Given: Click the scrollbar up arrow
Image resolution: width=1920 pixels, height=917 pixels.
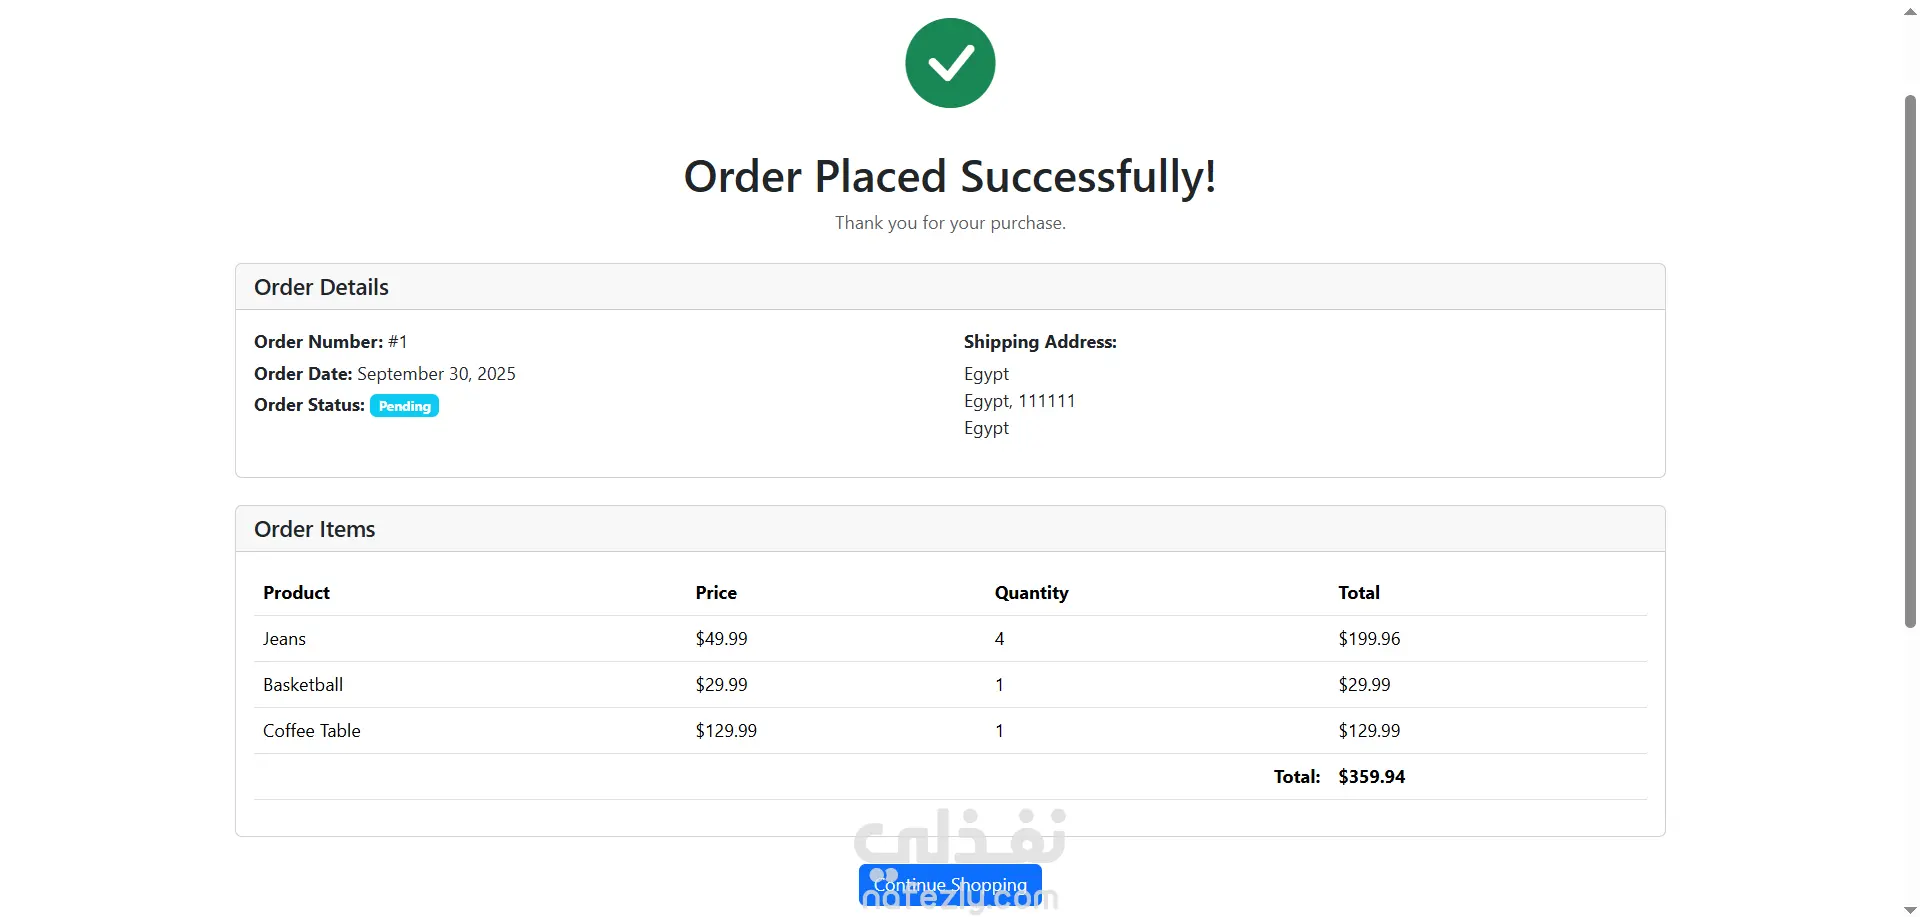Looking at the screenshot, I should (x=1910, y=11).
